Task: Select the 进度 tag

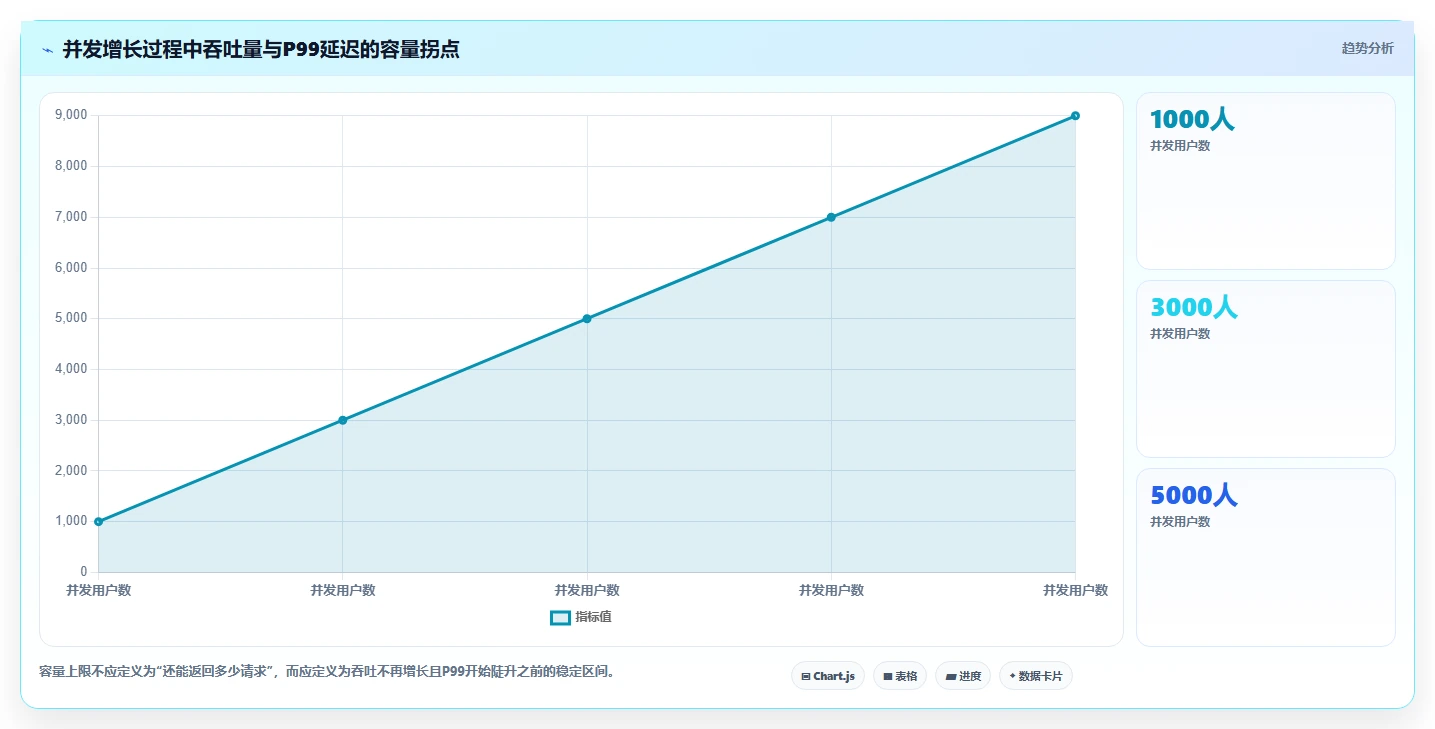Action: coord(963,676)
